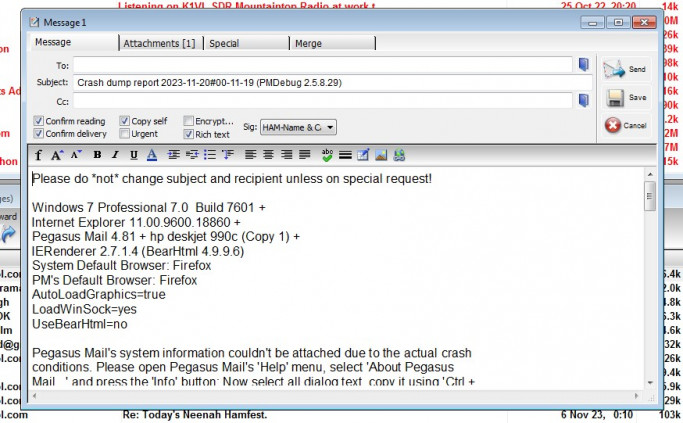Viewport: 683px width, 423px height.
Task: Run the spell checker
Action: 327,155
